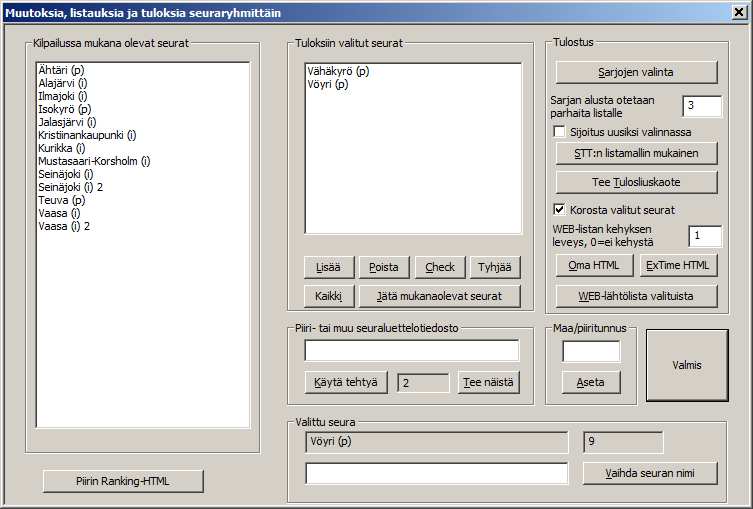Clear the selection with Tyhjää

[495, 267]
